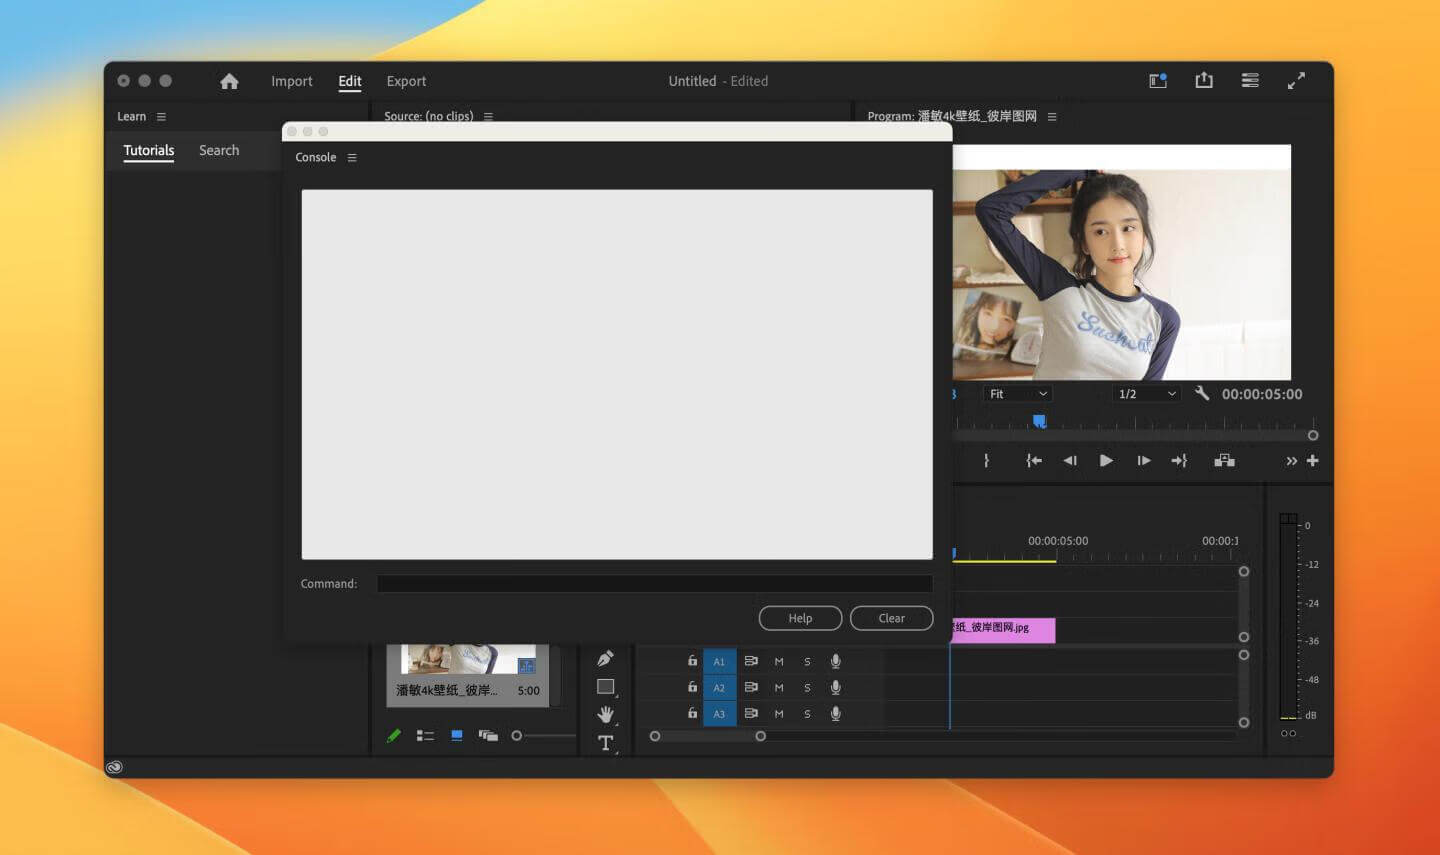Open the Console panel menu
Image resolution: width=1440 pixels, height=855 pixels.
pos(352,158)
